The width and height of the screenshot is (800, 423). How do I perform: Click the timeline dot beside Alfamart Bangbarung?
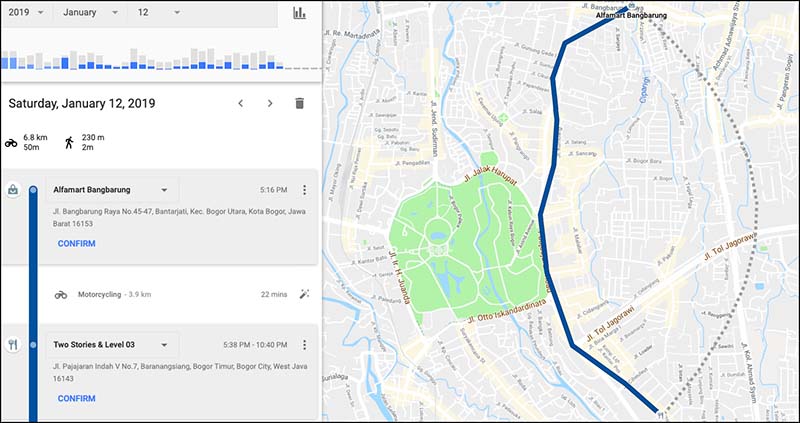coord(33,190)
